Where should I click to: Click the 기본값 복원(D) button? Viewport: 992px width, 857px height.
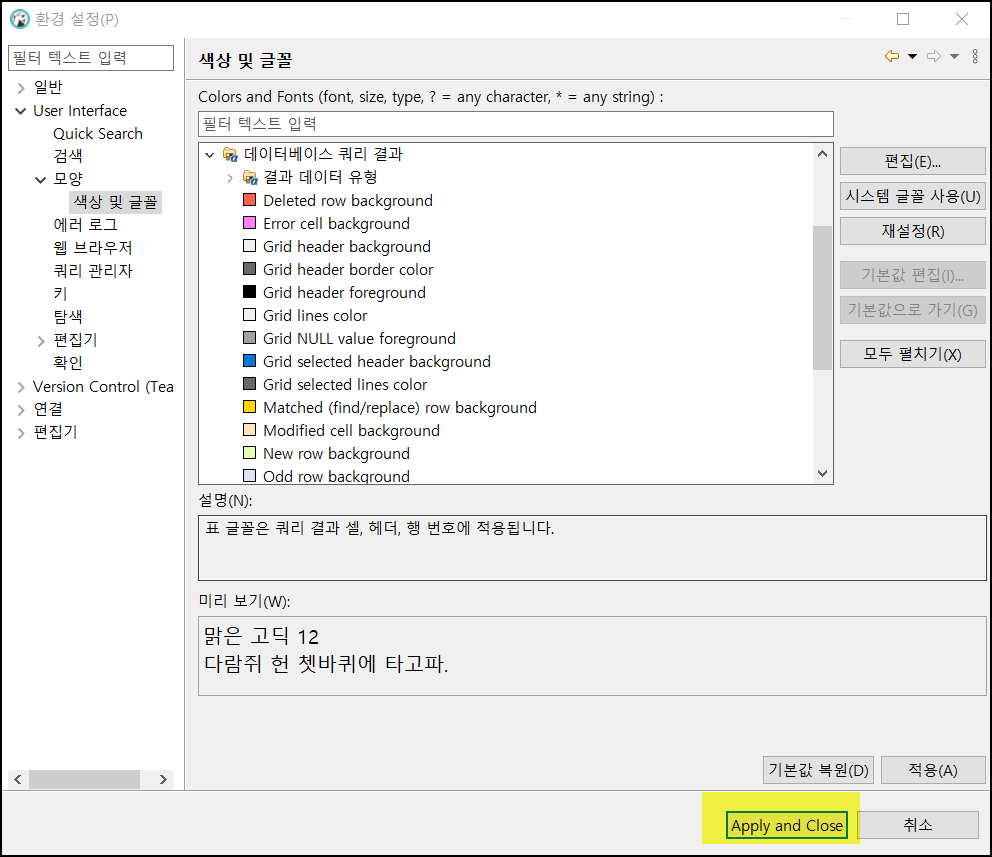click(x=818, y=770)
